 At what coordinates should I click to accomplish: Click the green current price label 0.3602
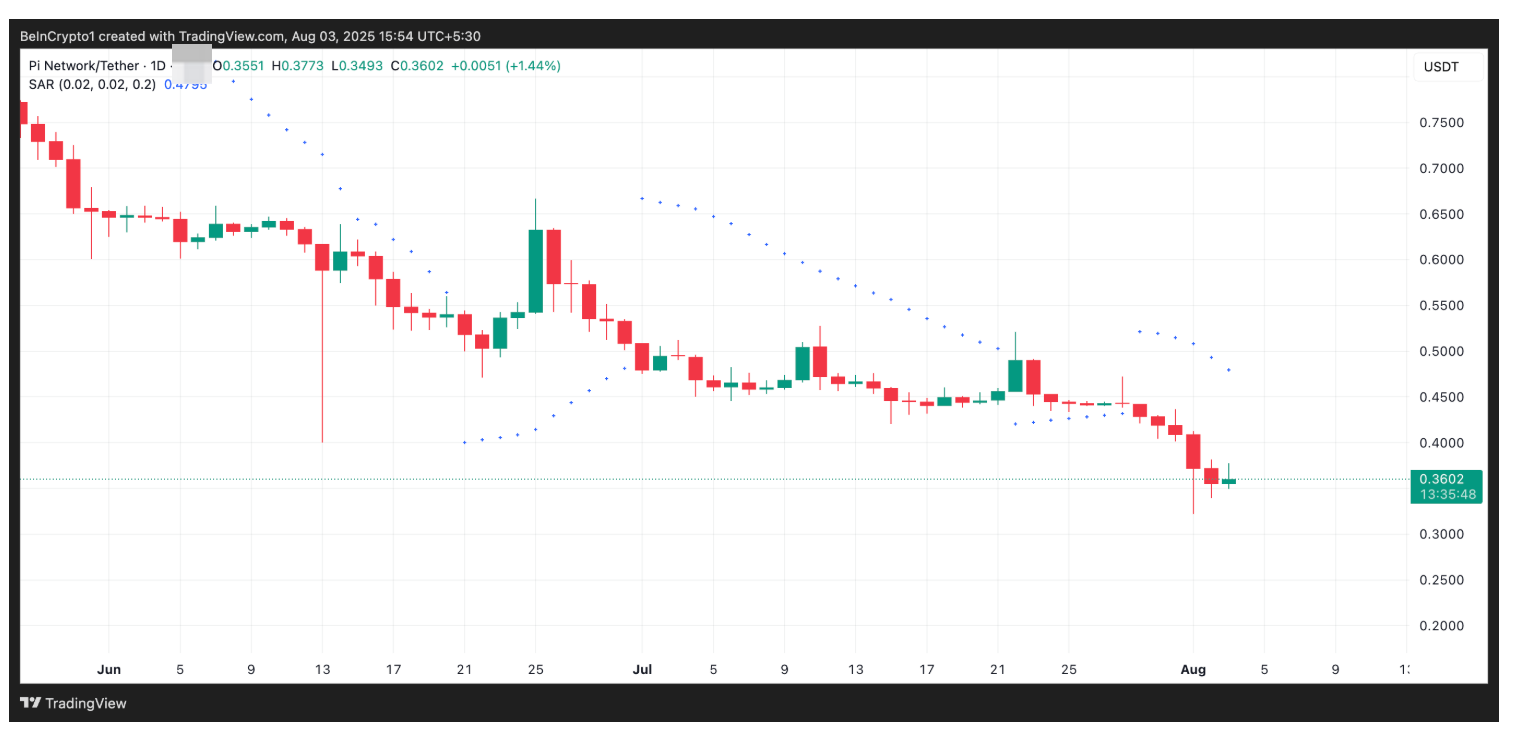(1445, 479)
